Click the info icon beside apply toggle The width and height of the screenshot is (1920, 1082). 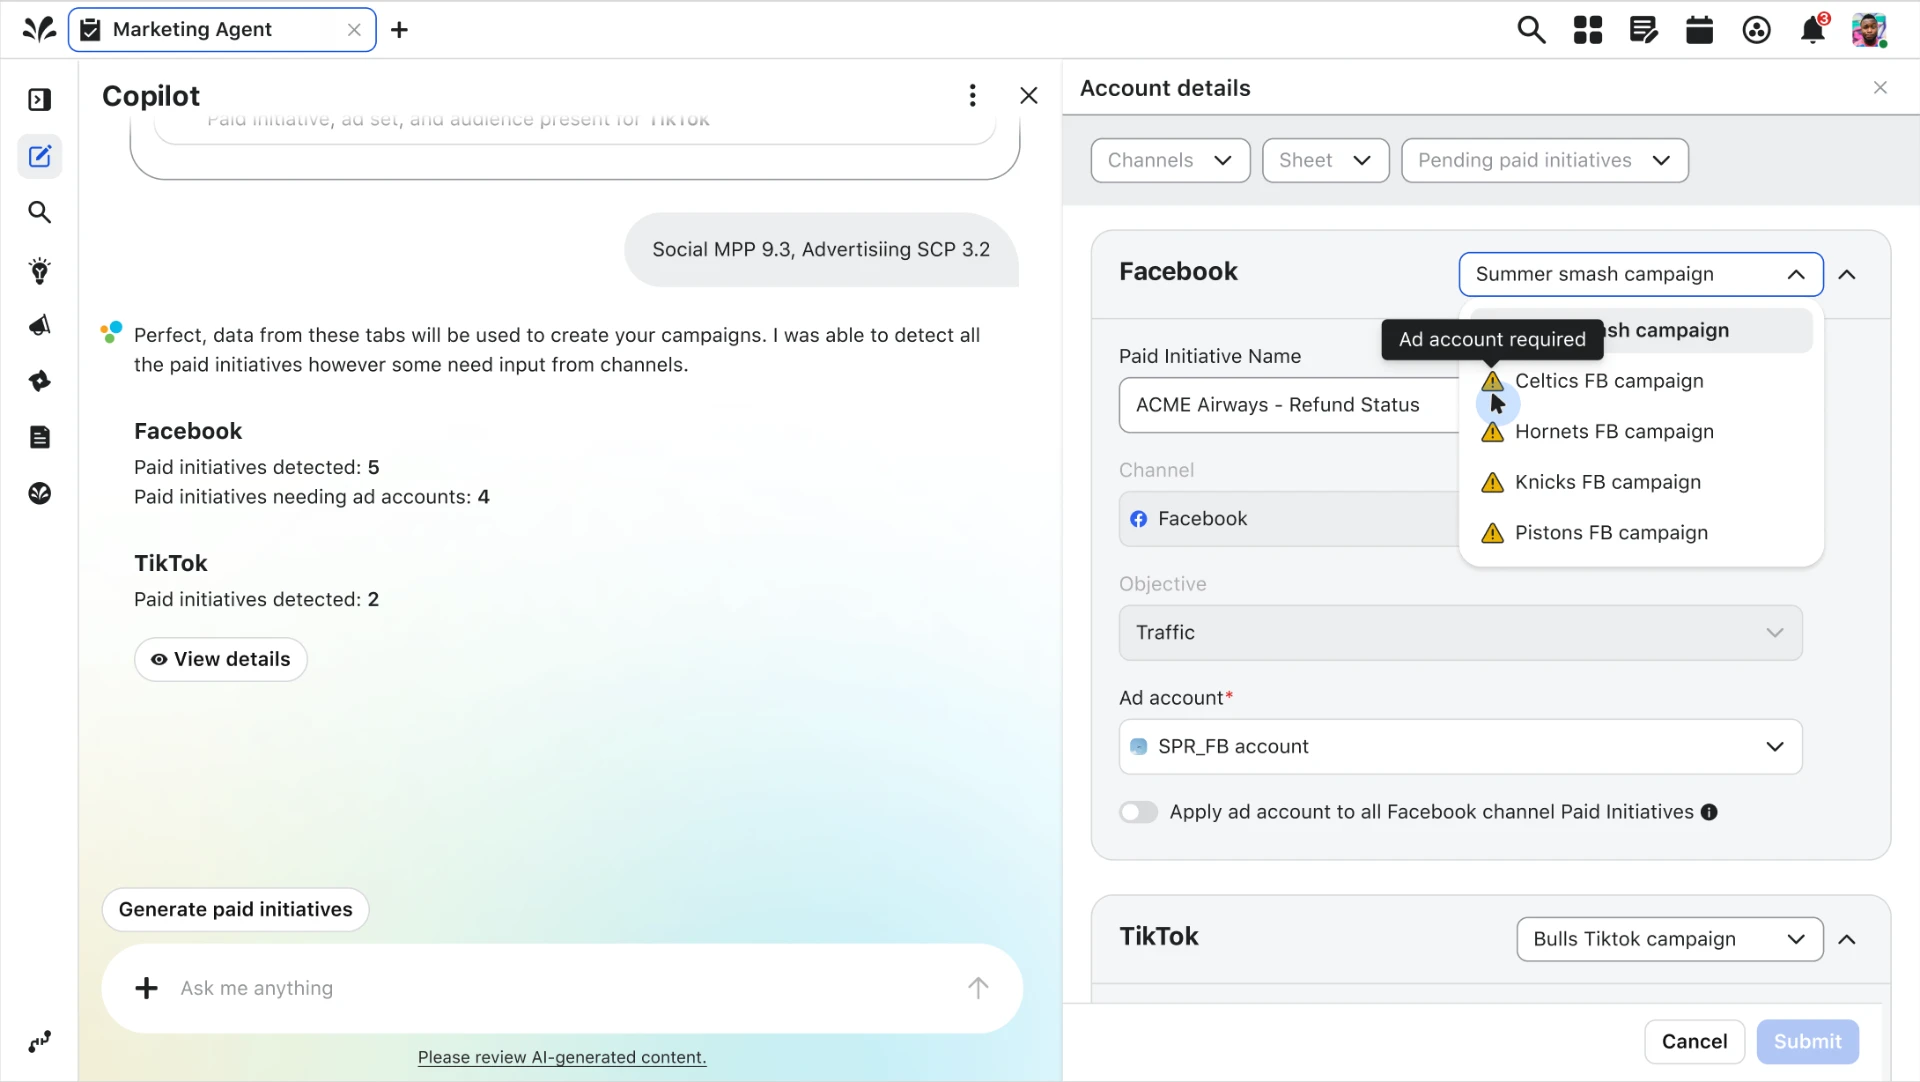point(1709,812)
